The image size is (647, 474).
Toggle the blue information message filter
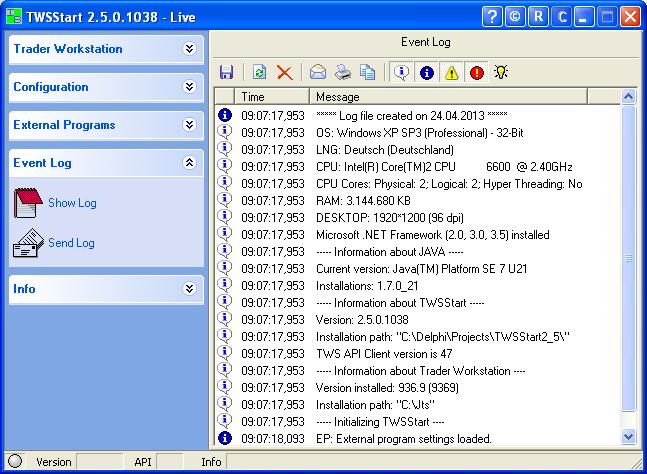pyautogui.click(x=427, y=72)
